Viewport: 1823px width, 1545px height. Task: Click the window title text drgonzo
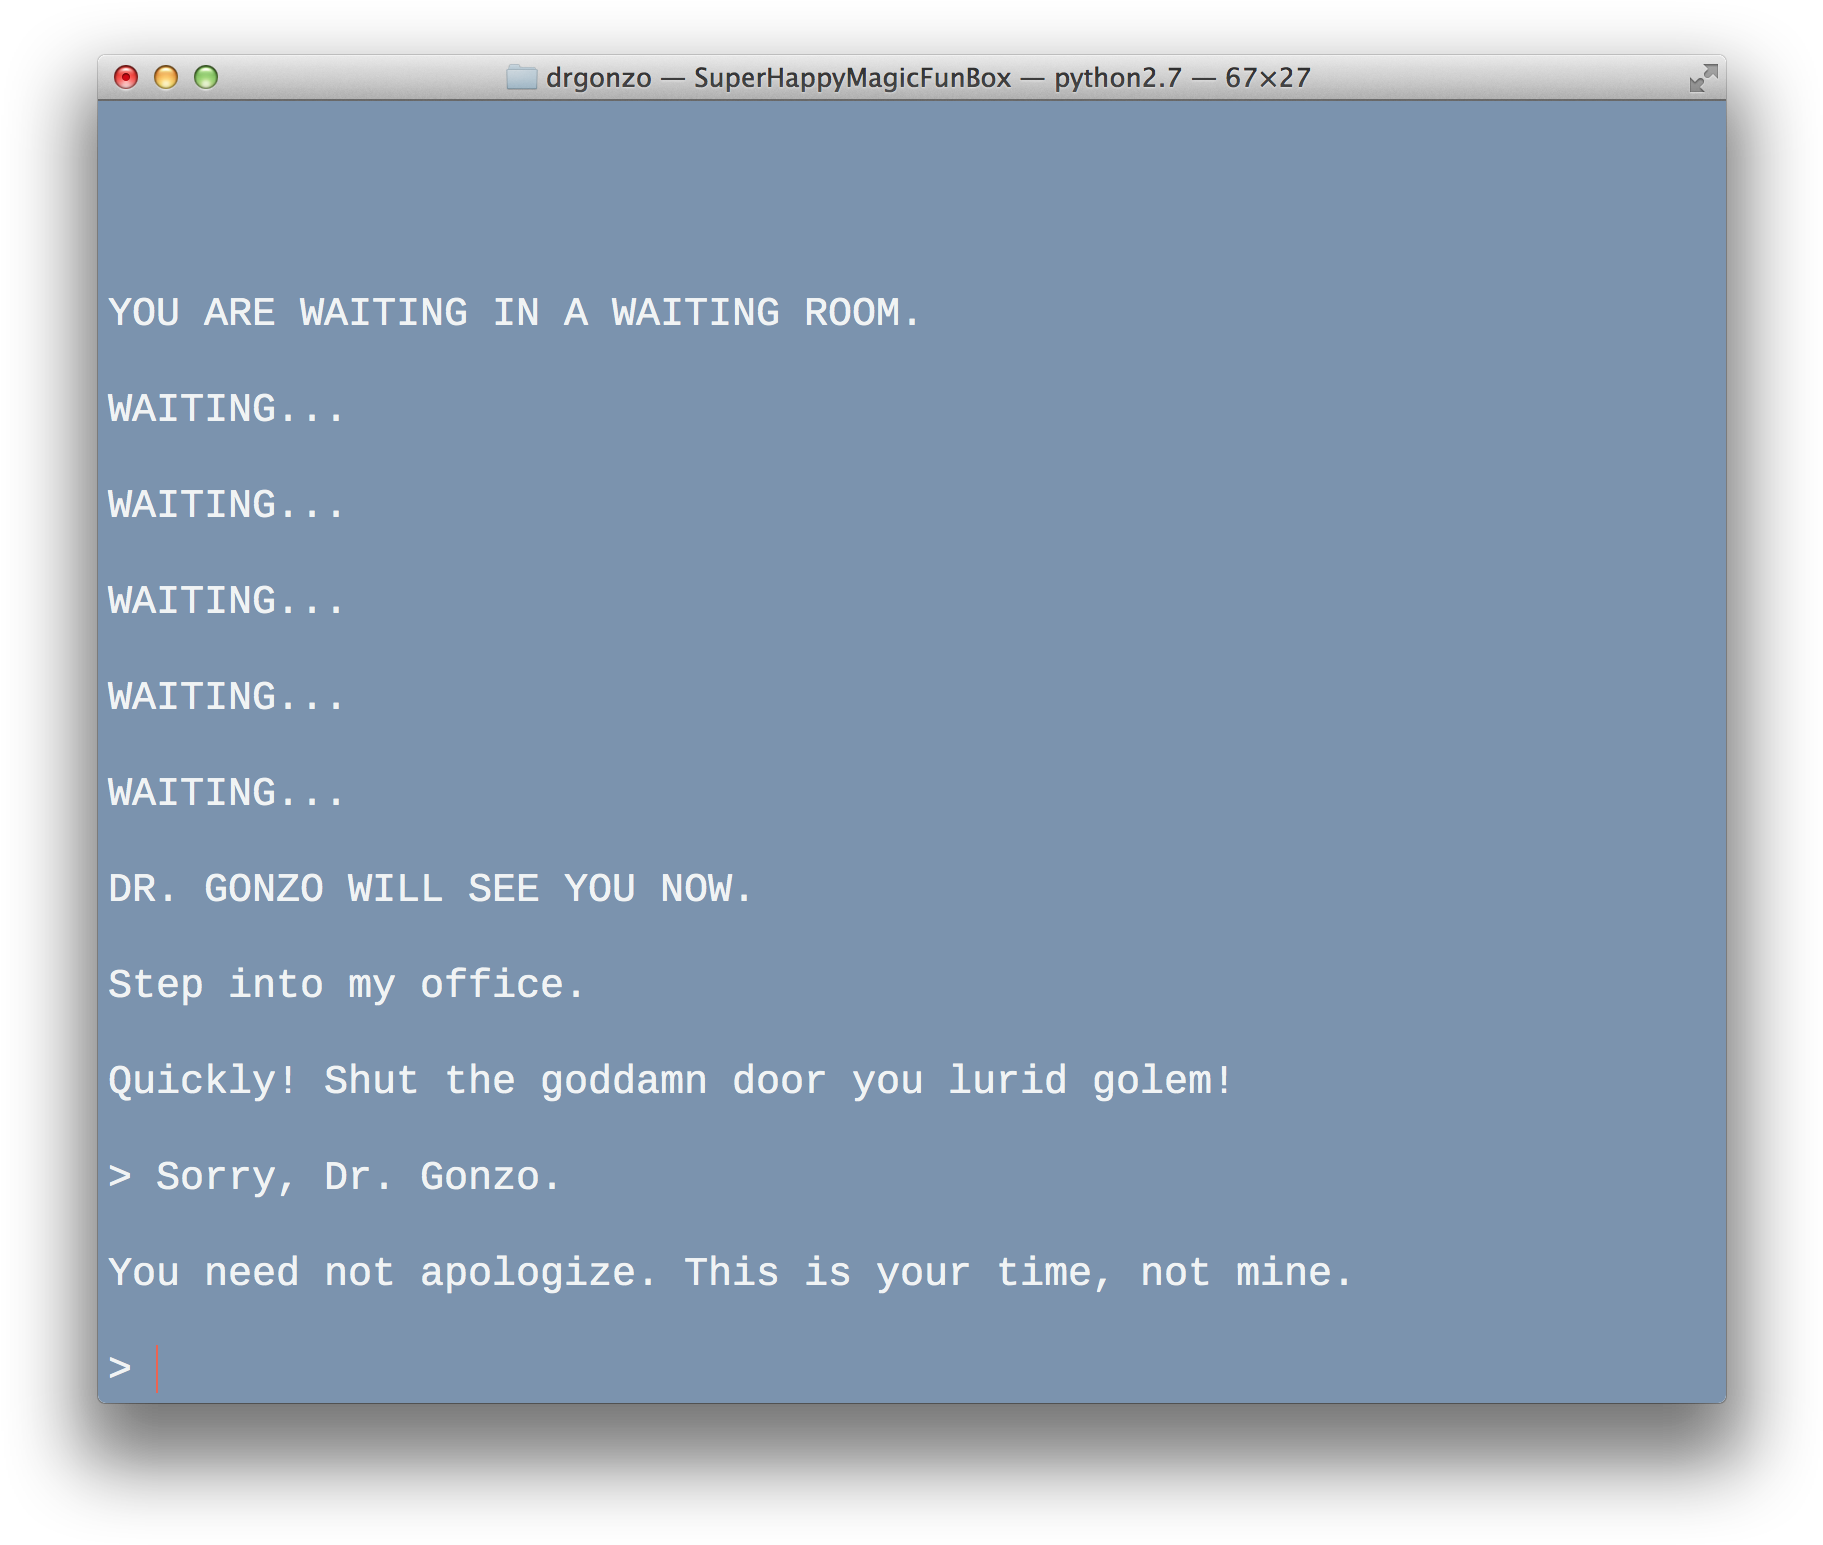598,78
